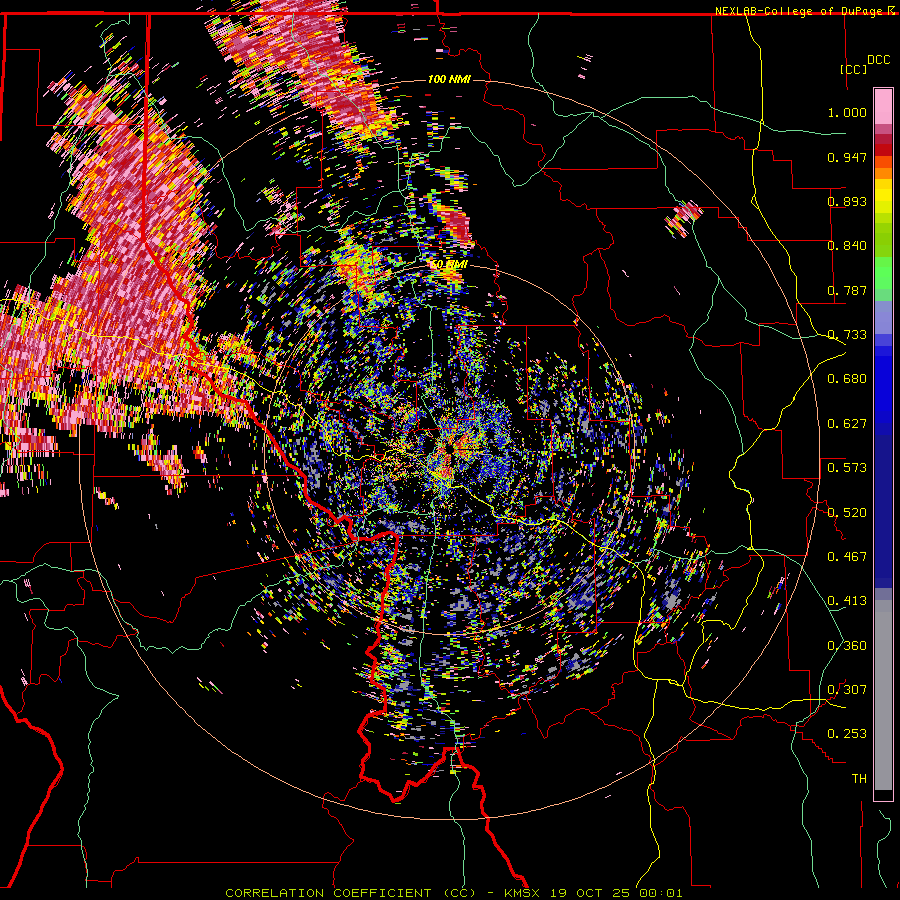900x900 pixels.
Task: Click the [CC] units label
Action: click(x=853, y=69)
